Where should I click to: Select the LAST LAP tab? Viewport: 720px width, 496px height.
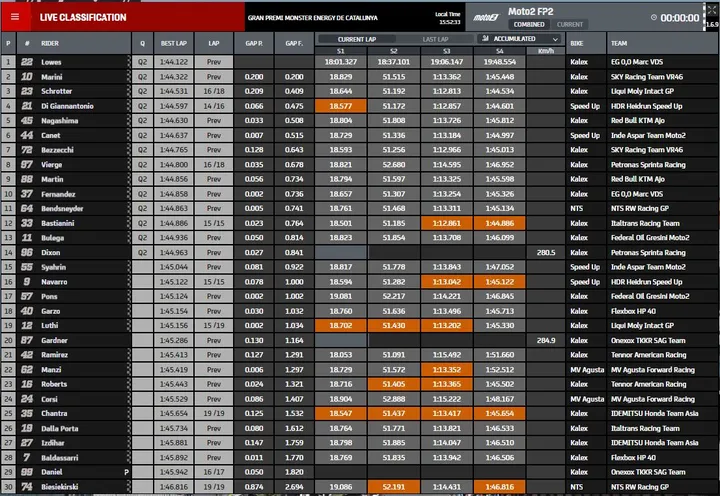tap(435, 39)
